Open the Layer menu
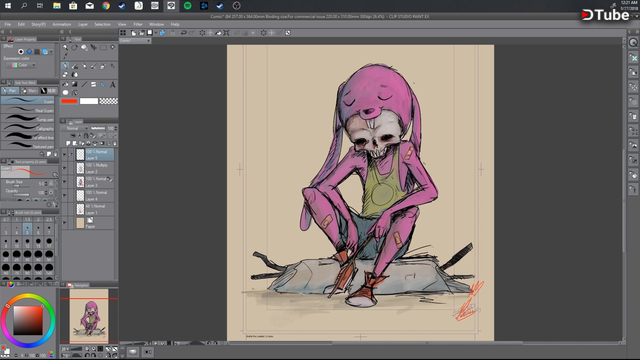The image size is (640, 360). (x=83, y=24)
